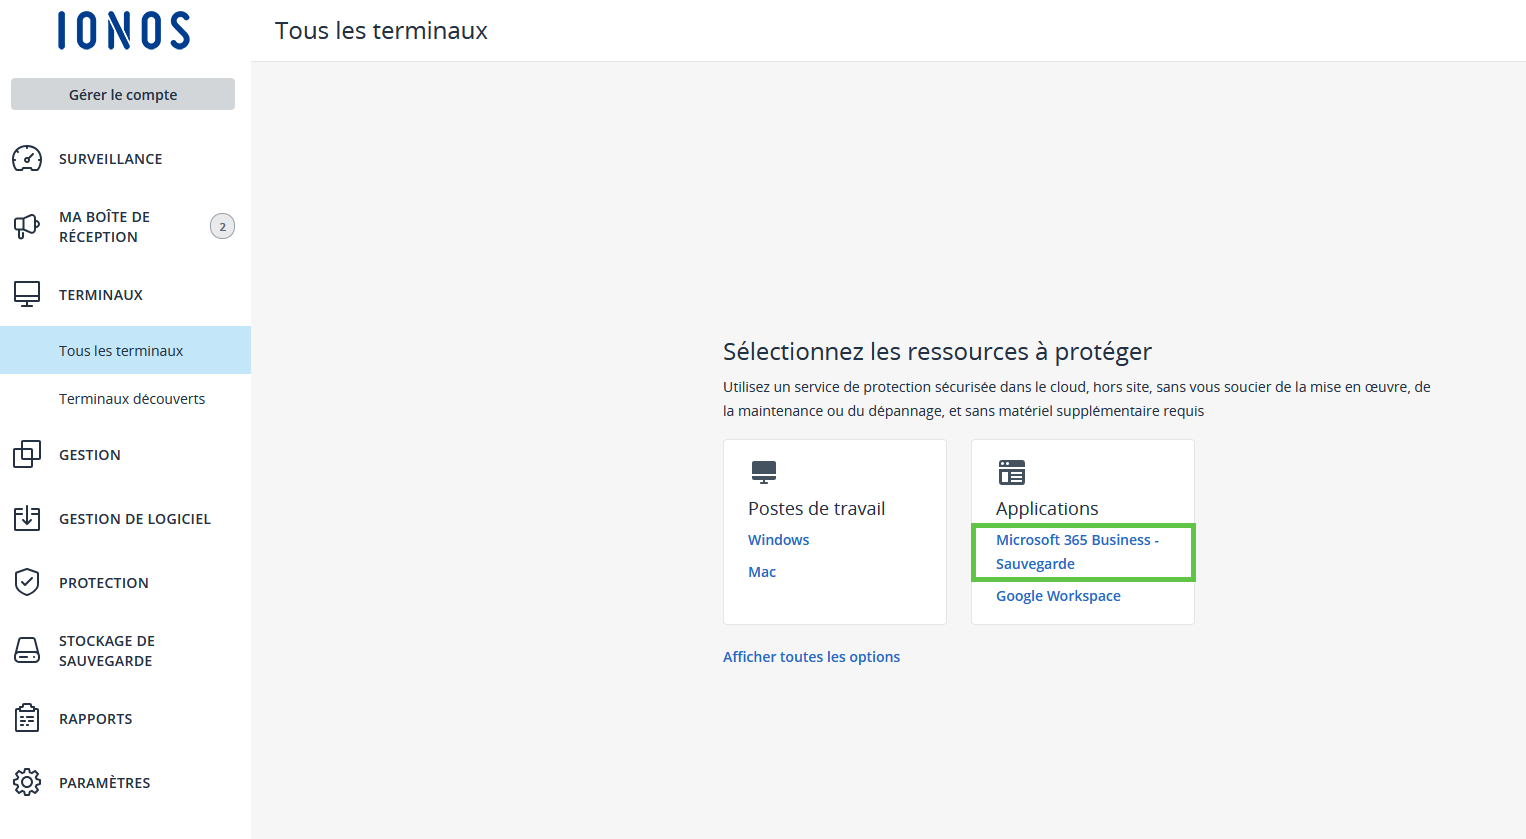Open the IONOS logo home link
Screen dimensions: 1526x839
coord(124,31)
